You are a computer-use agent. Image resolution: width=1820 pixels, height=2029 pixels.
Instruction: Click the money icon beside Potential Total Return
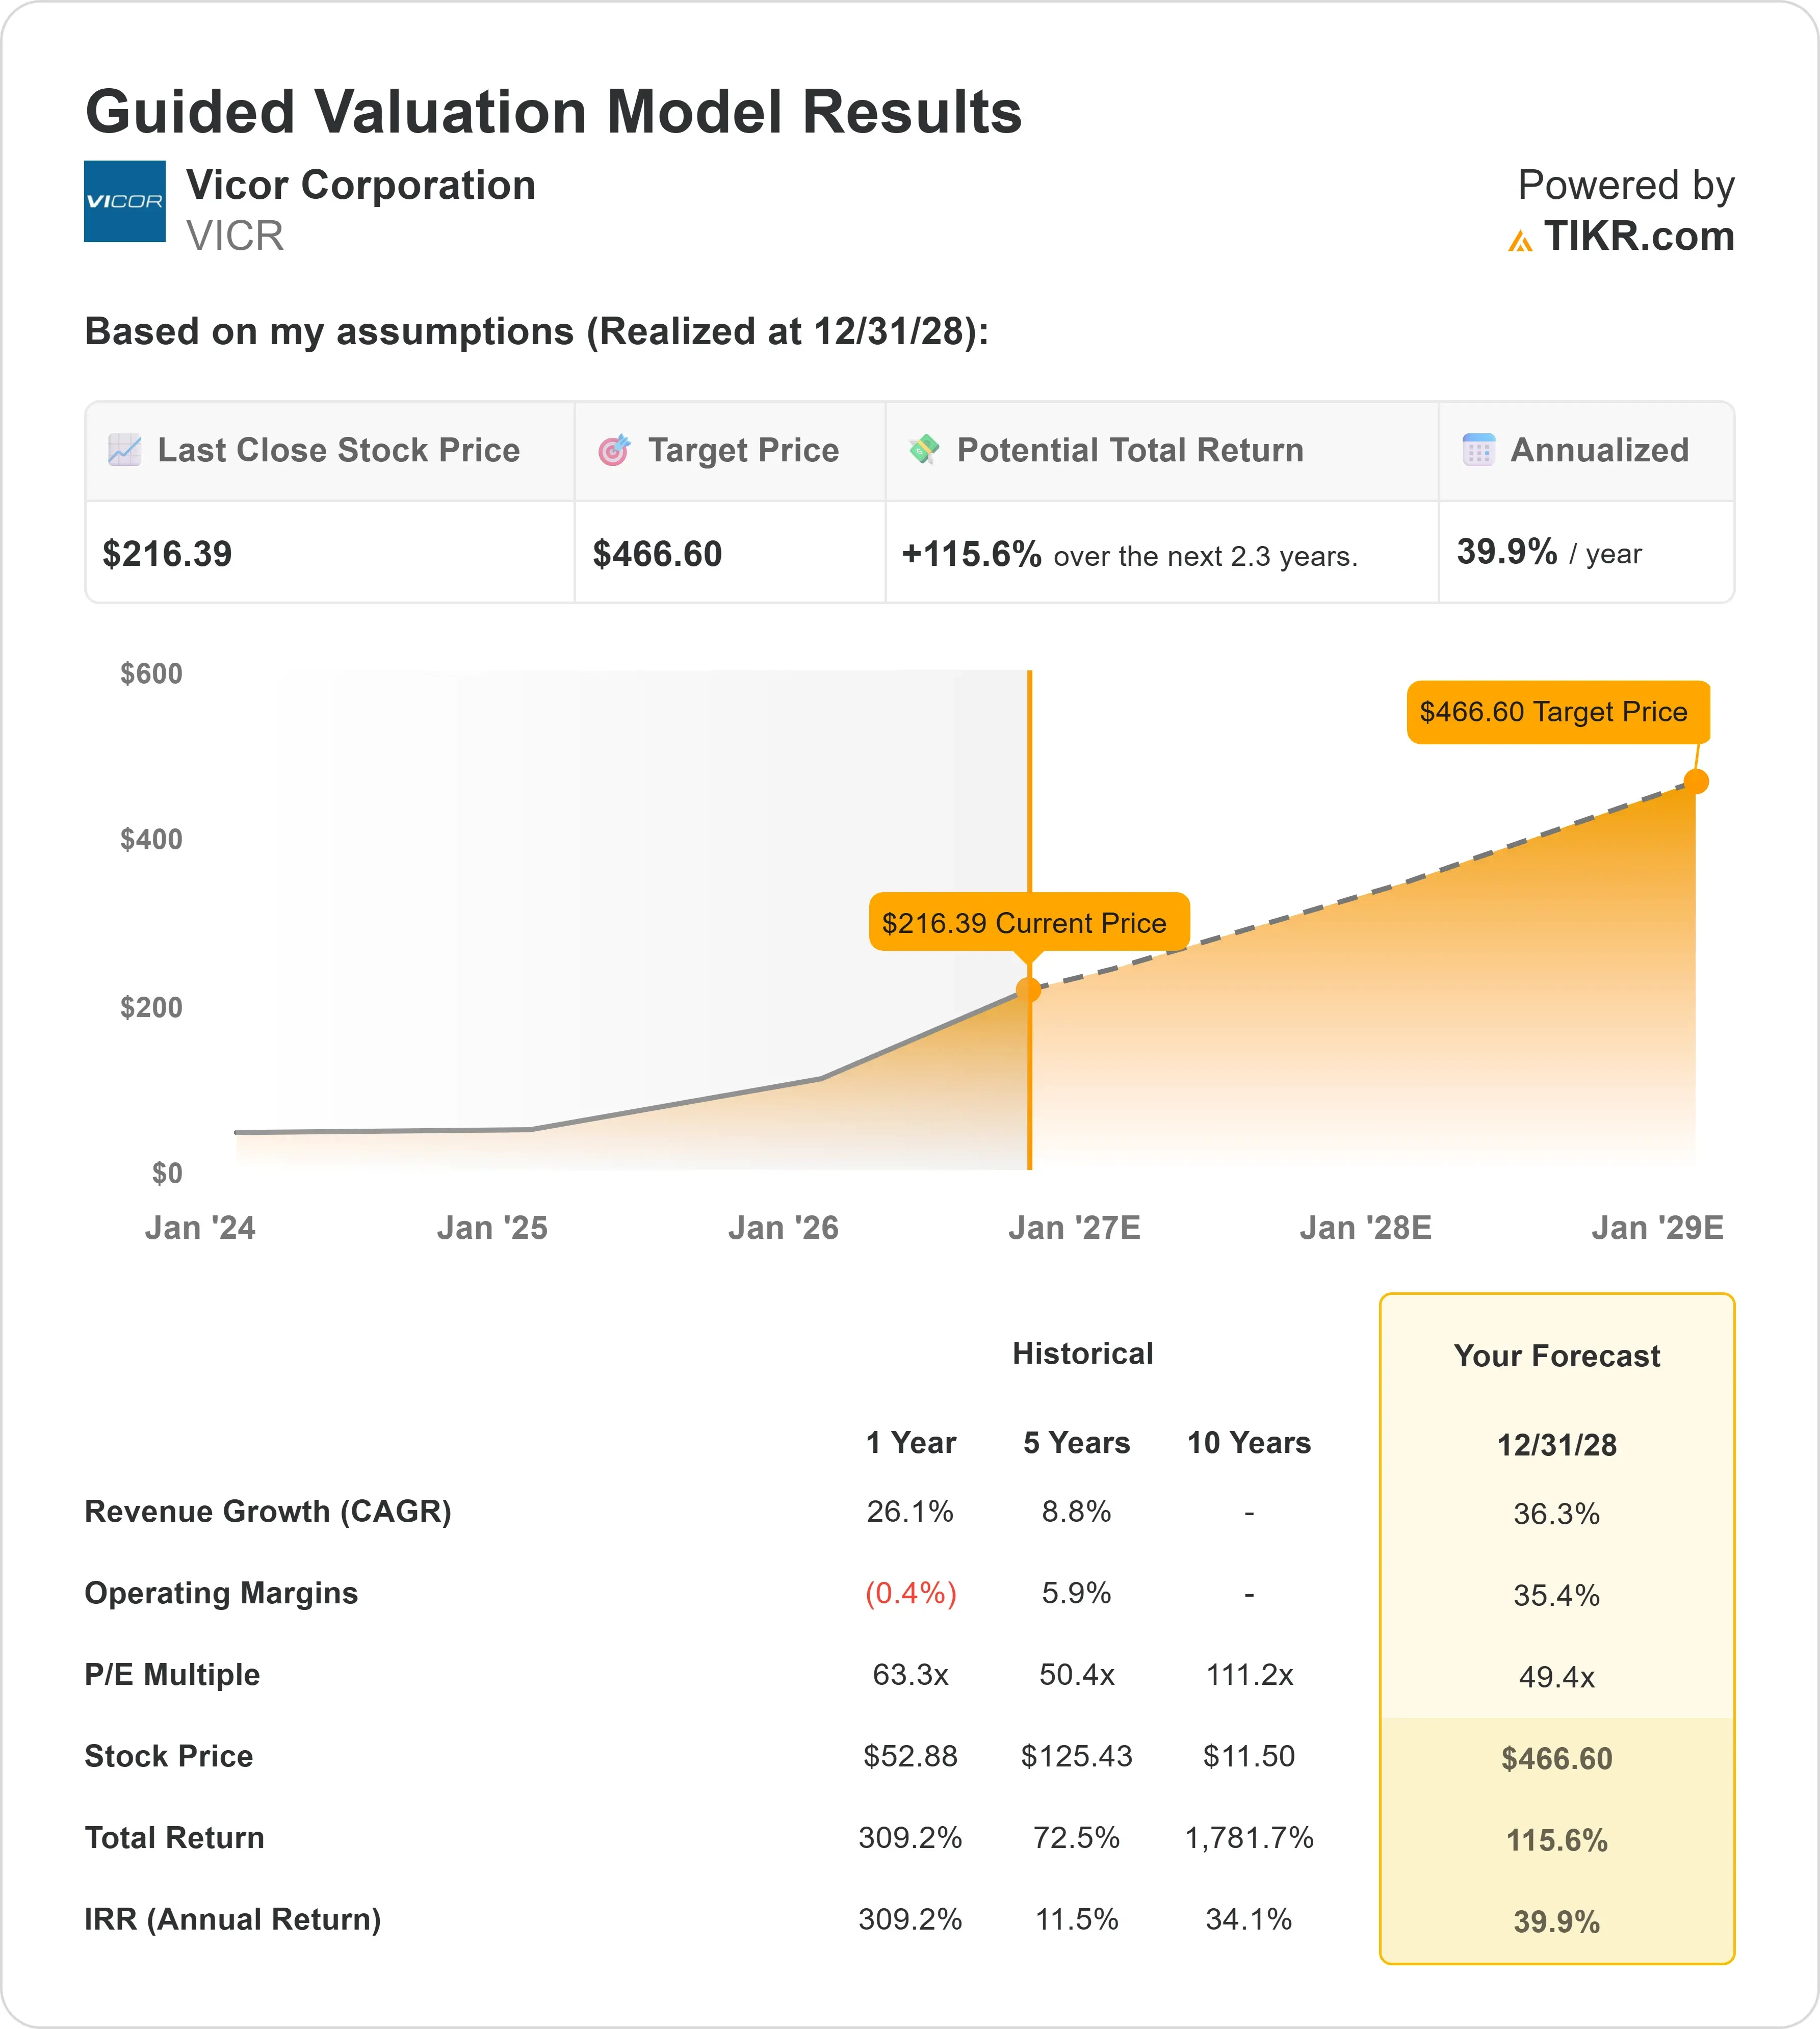coord(924,450)
